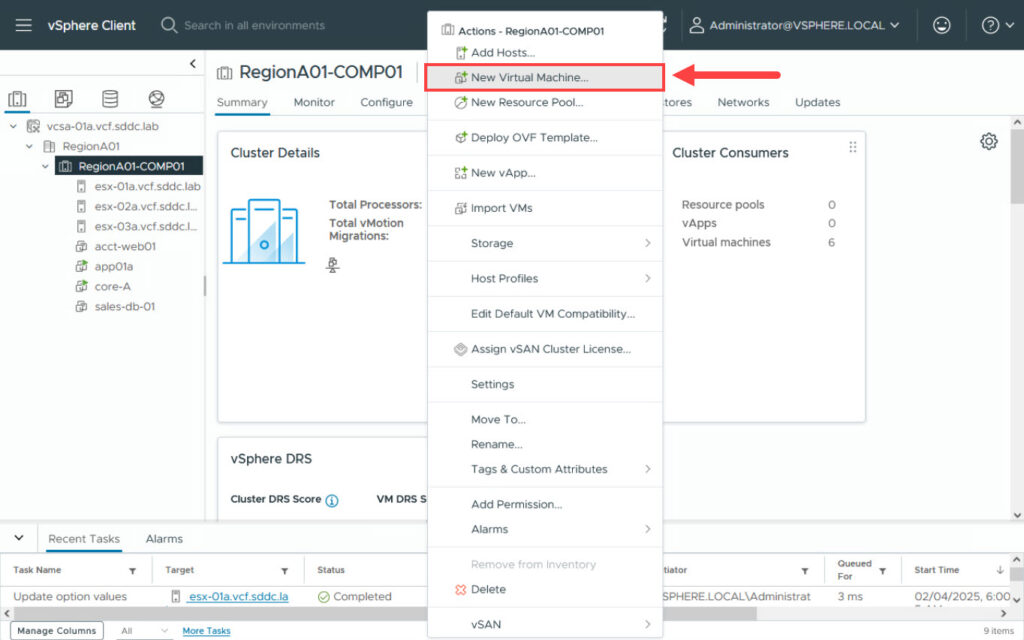The image size is (1024, 640).
Task: Open the help question mark menu
Action: [997, 25]
